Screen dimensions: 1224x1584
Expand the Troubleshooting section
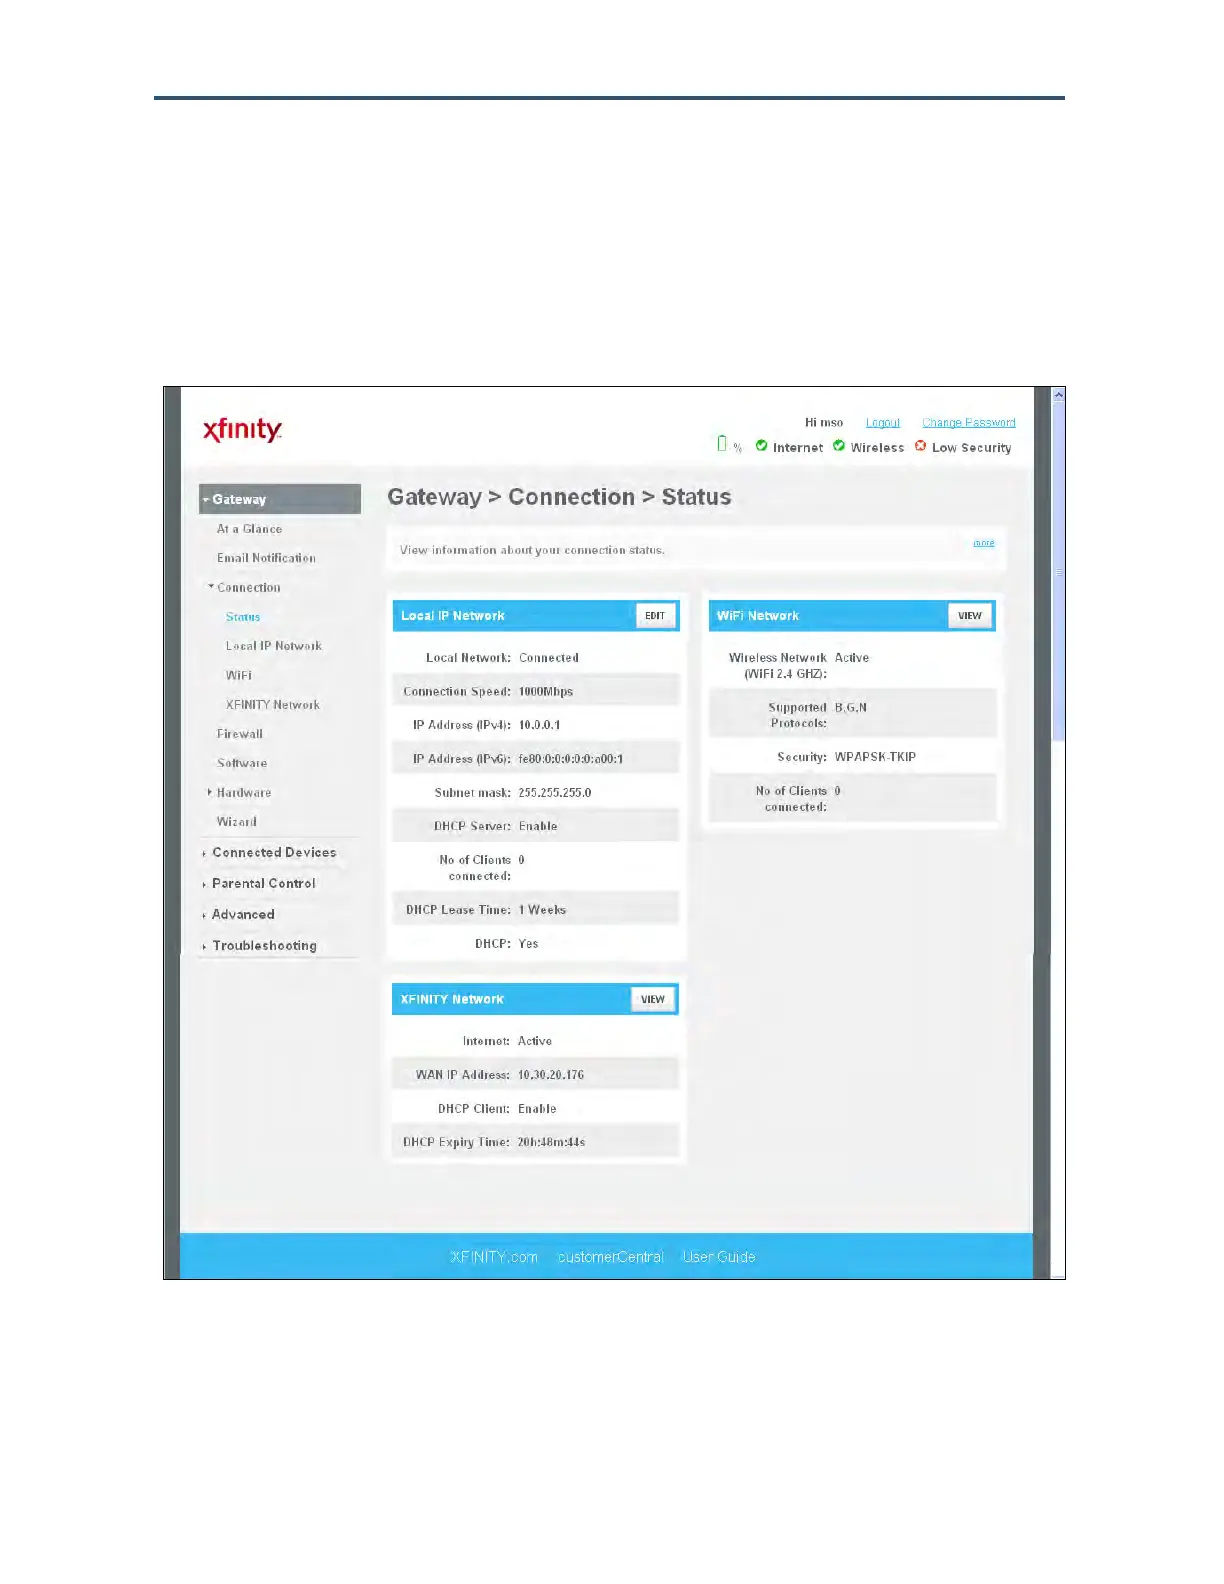point(264,946)
